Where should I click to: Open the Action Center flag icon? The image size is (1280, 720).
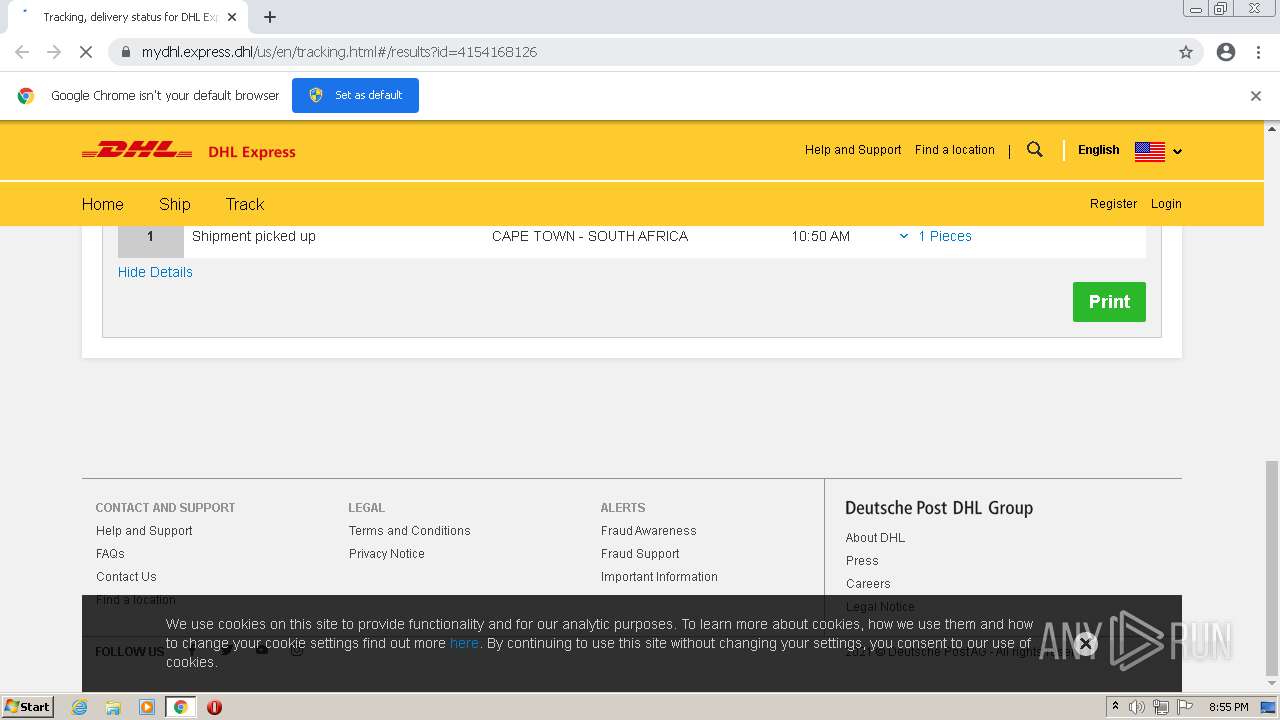click(x=1185, y=707)
